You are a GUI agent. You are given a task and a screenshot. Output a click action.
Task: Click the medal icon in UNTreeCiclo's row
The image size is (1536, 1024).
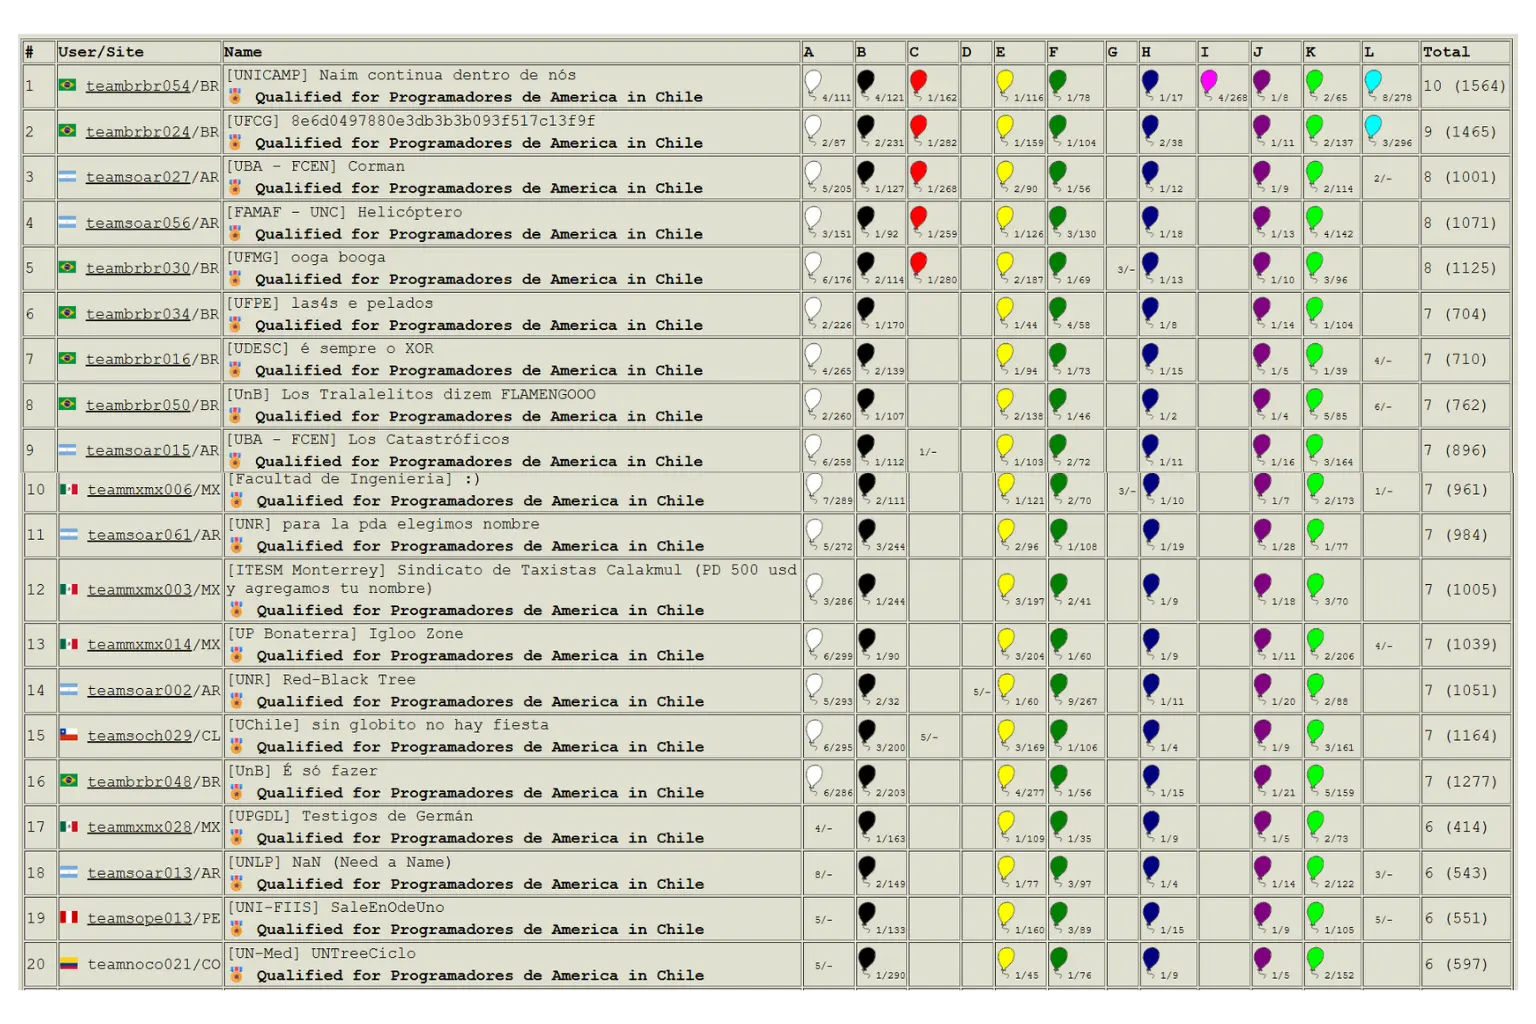(236, 975)
